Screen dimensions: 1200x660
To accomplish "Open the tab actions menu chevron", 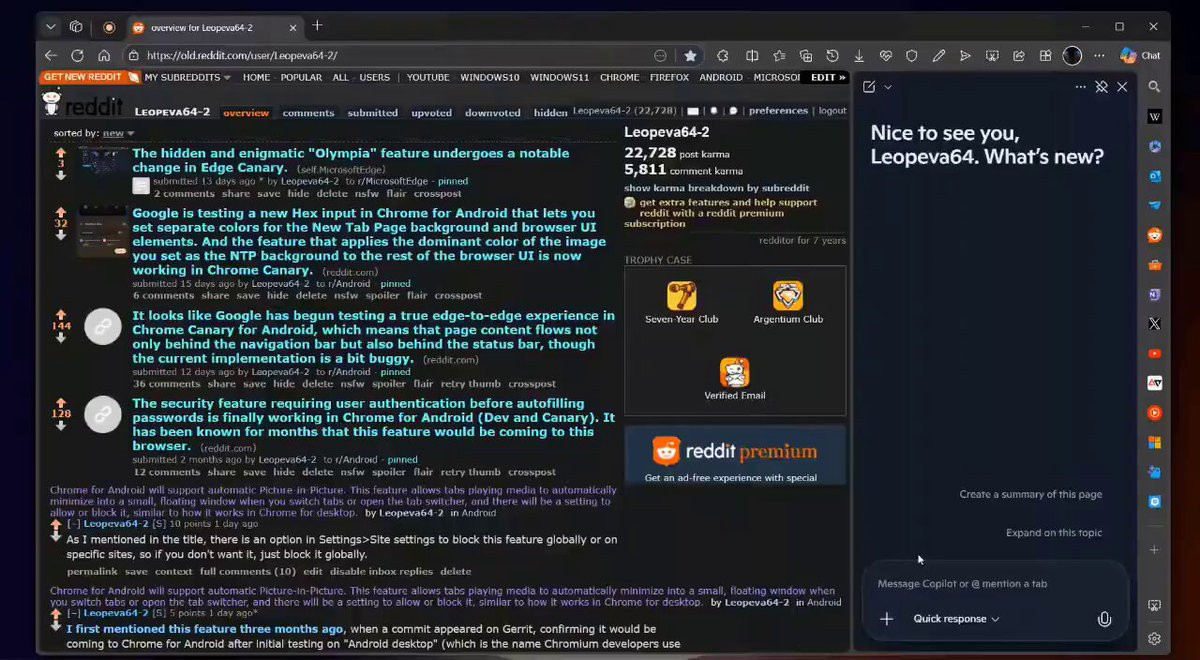I will point(51,27).
